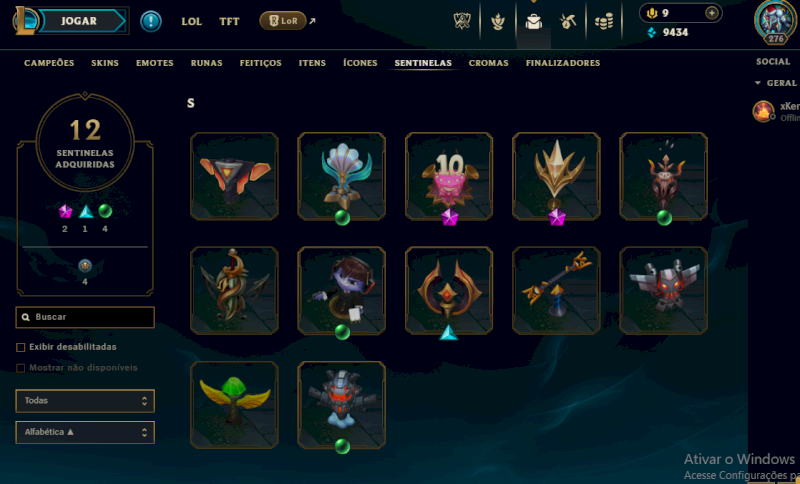Select the golden key ward skin
800x484 pixels.
556,291
